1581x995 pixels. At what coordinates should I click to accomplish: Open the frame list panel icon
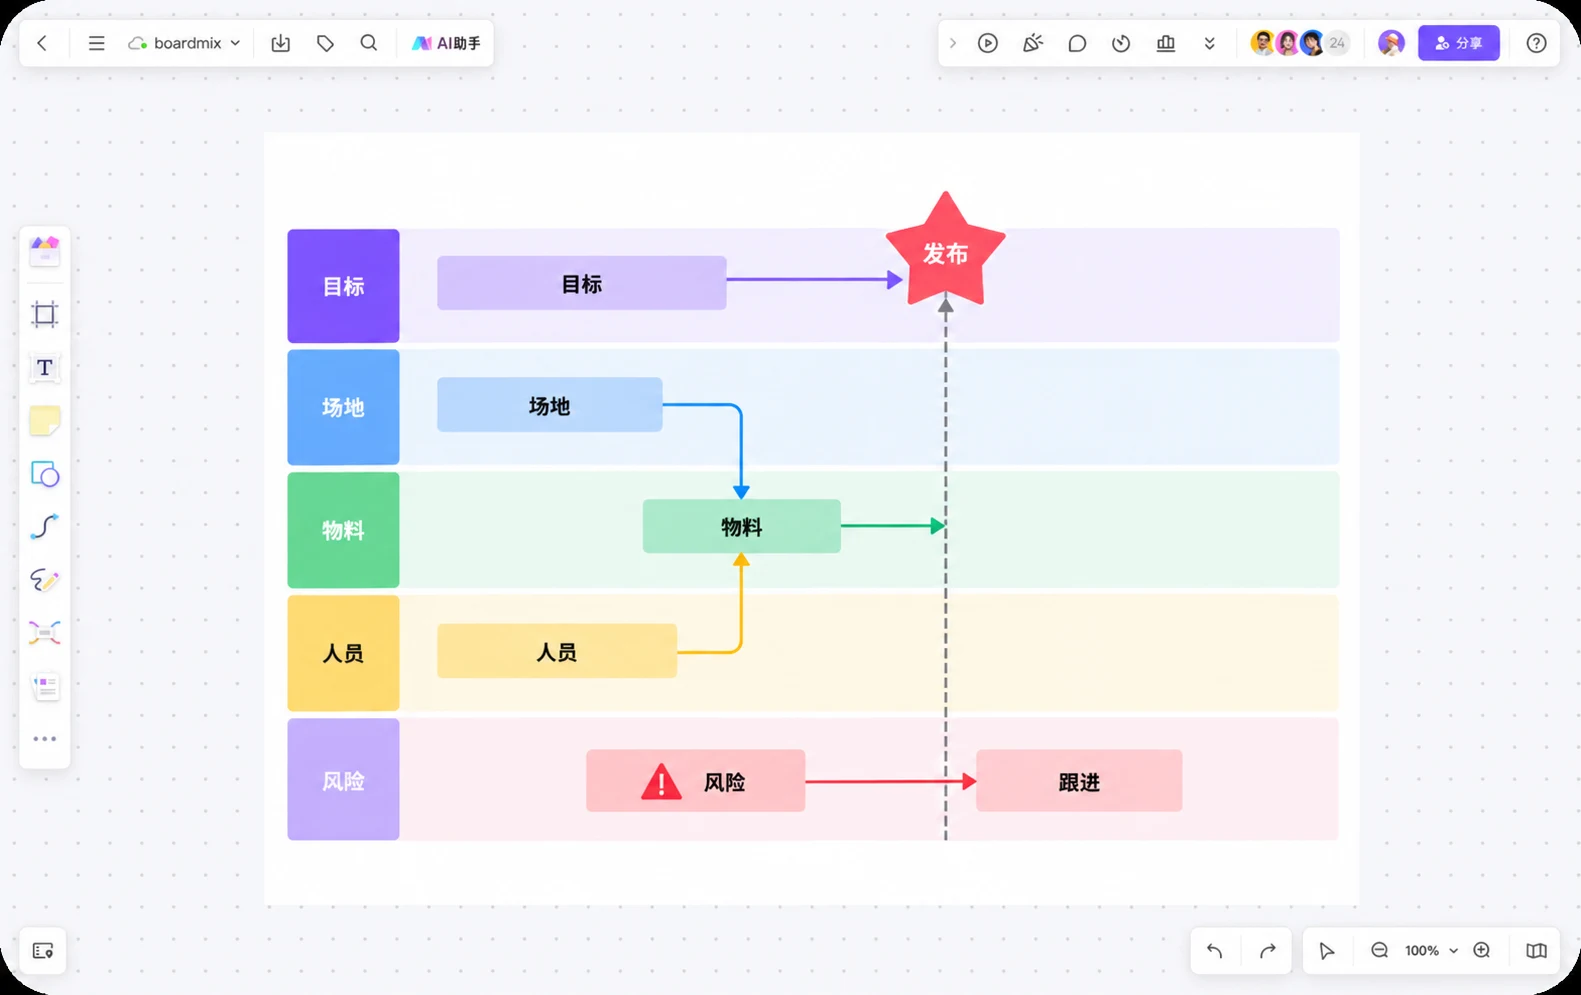point(43,951)
